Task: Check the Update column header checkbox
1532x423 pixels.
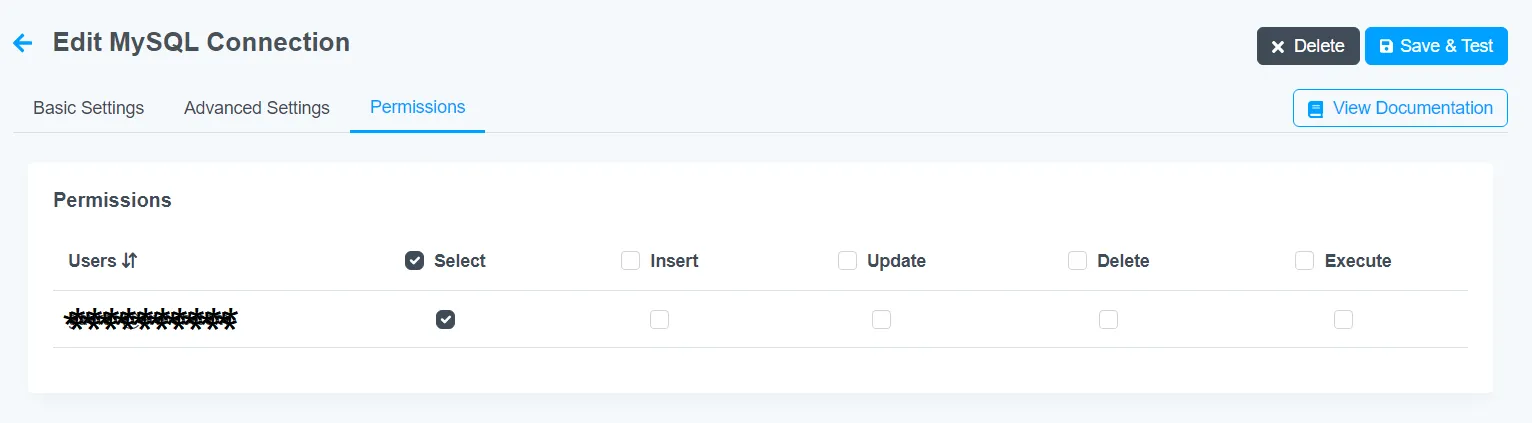Action: coord(847,260)
